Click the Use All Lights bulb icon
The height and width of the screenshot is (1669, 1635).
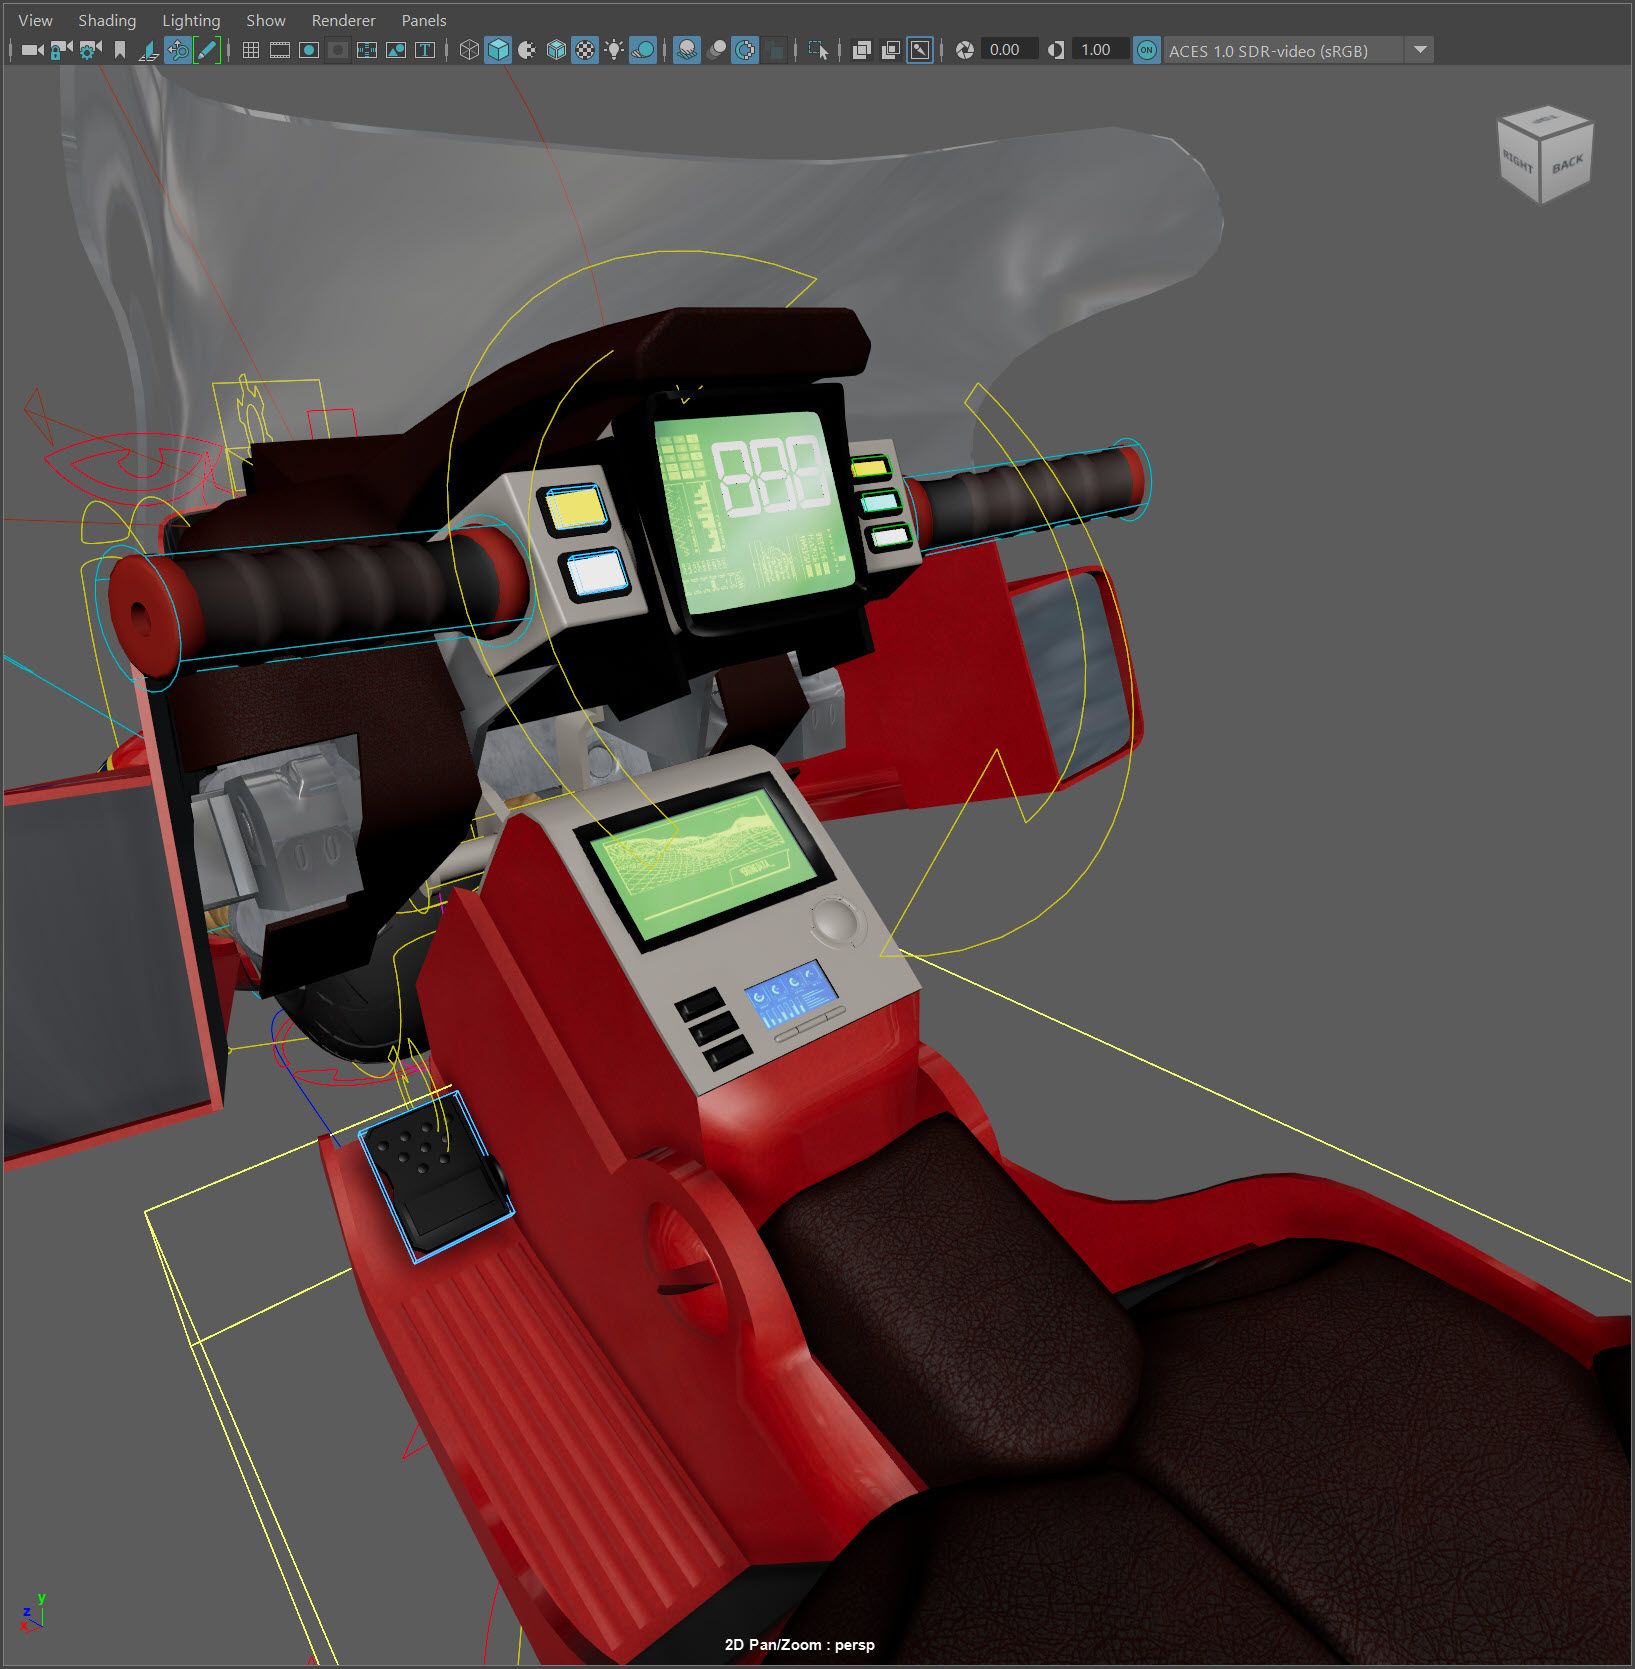(614, 50)
